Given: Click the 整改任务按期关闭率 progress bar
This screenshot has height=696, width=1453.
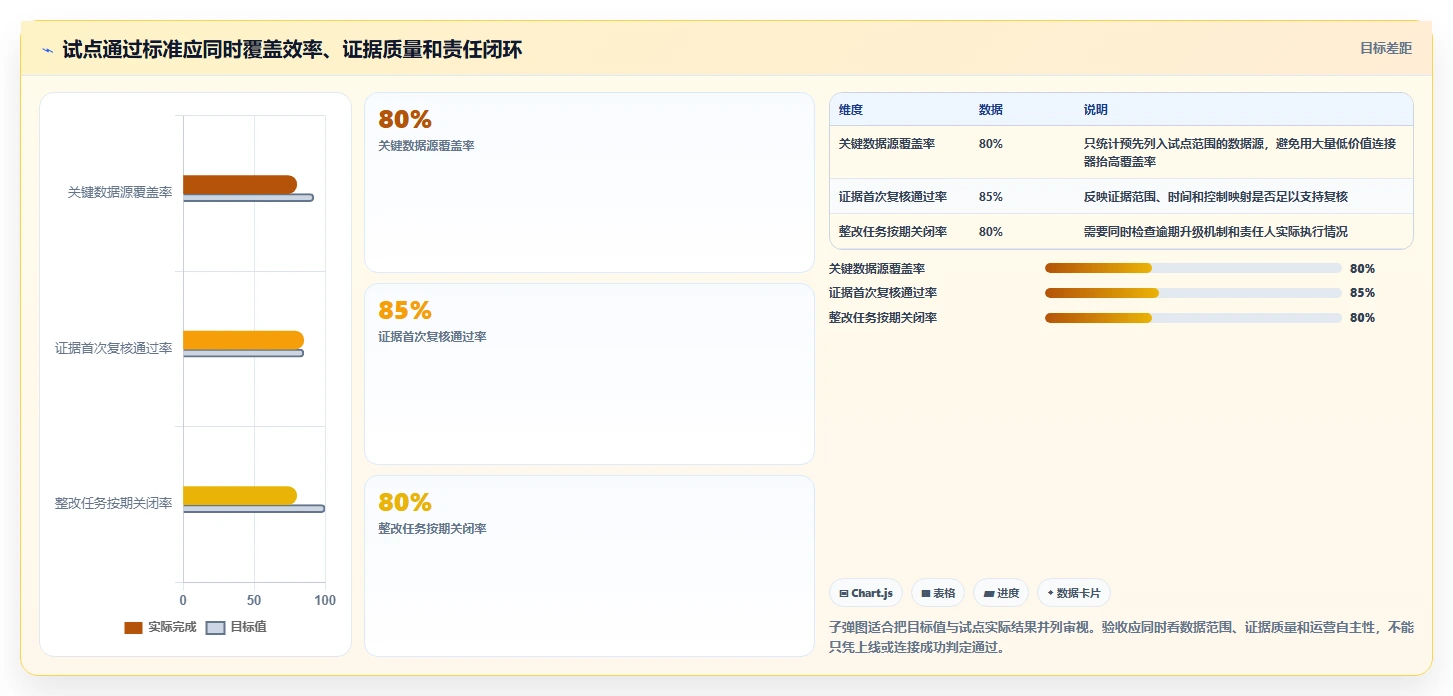Looking at the screenshot, I should (1193, 317).
